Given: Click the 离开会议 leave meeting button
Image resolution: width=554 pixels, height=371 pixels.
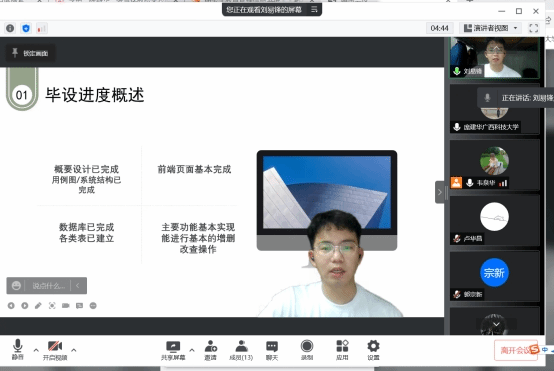Looking at the screenshot, I should click(x=515, y=350).
